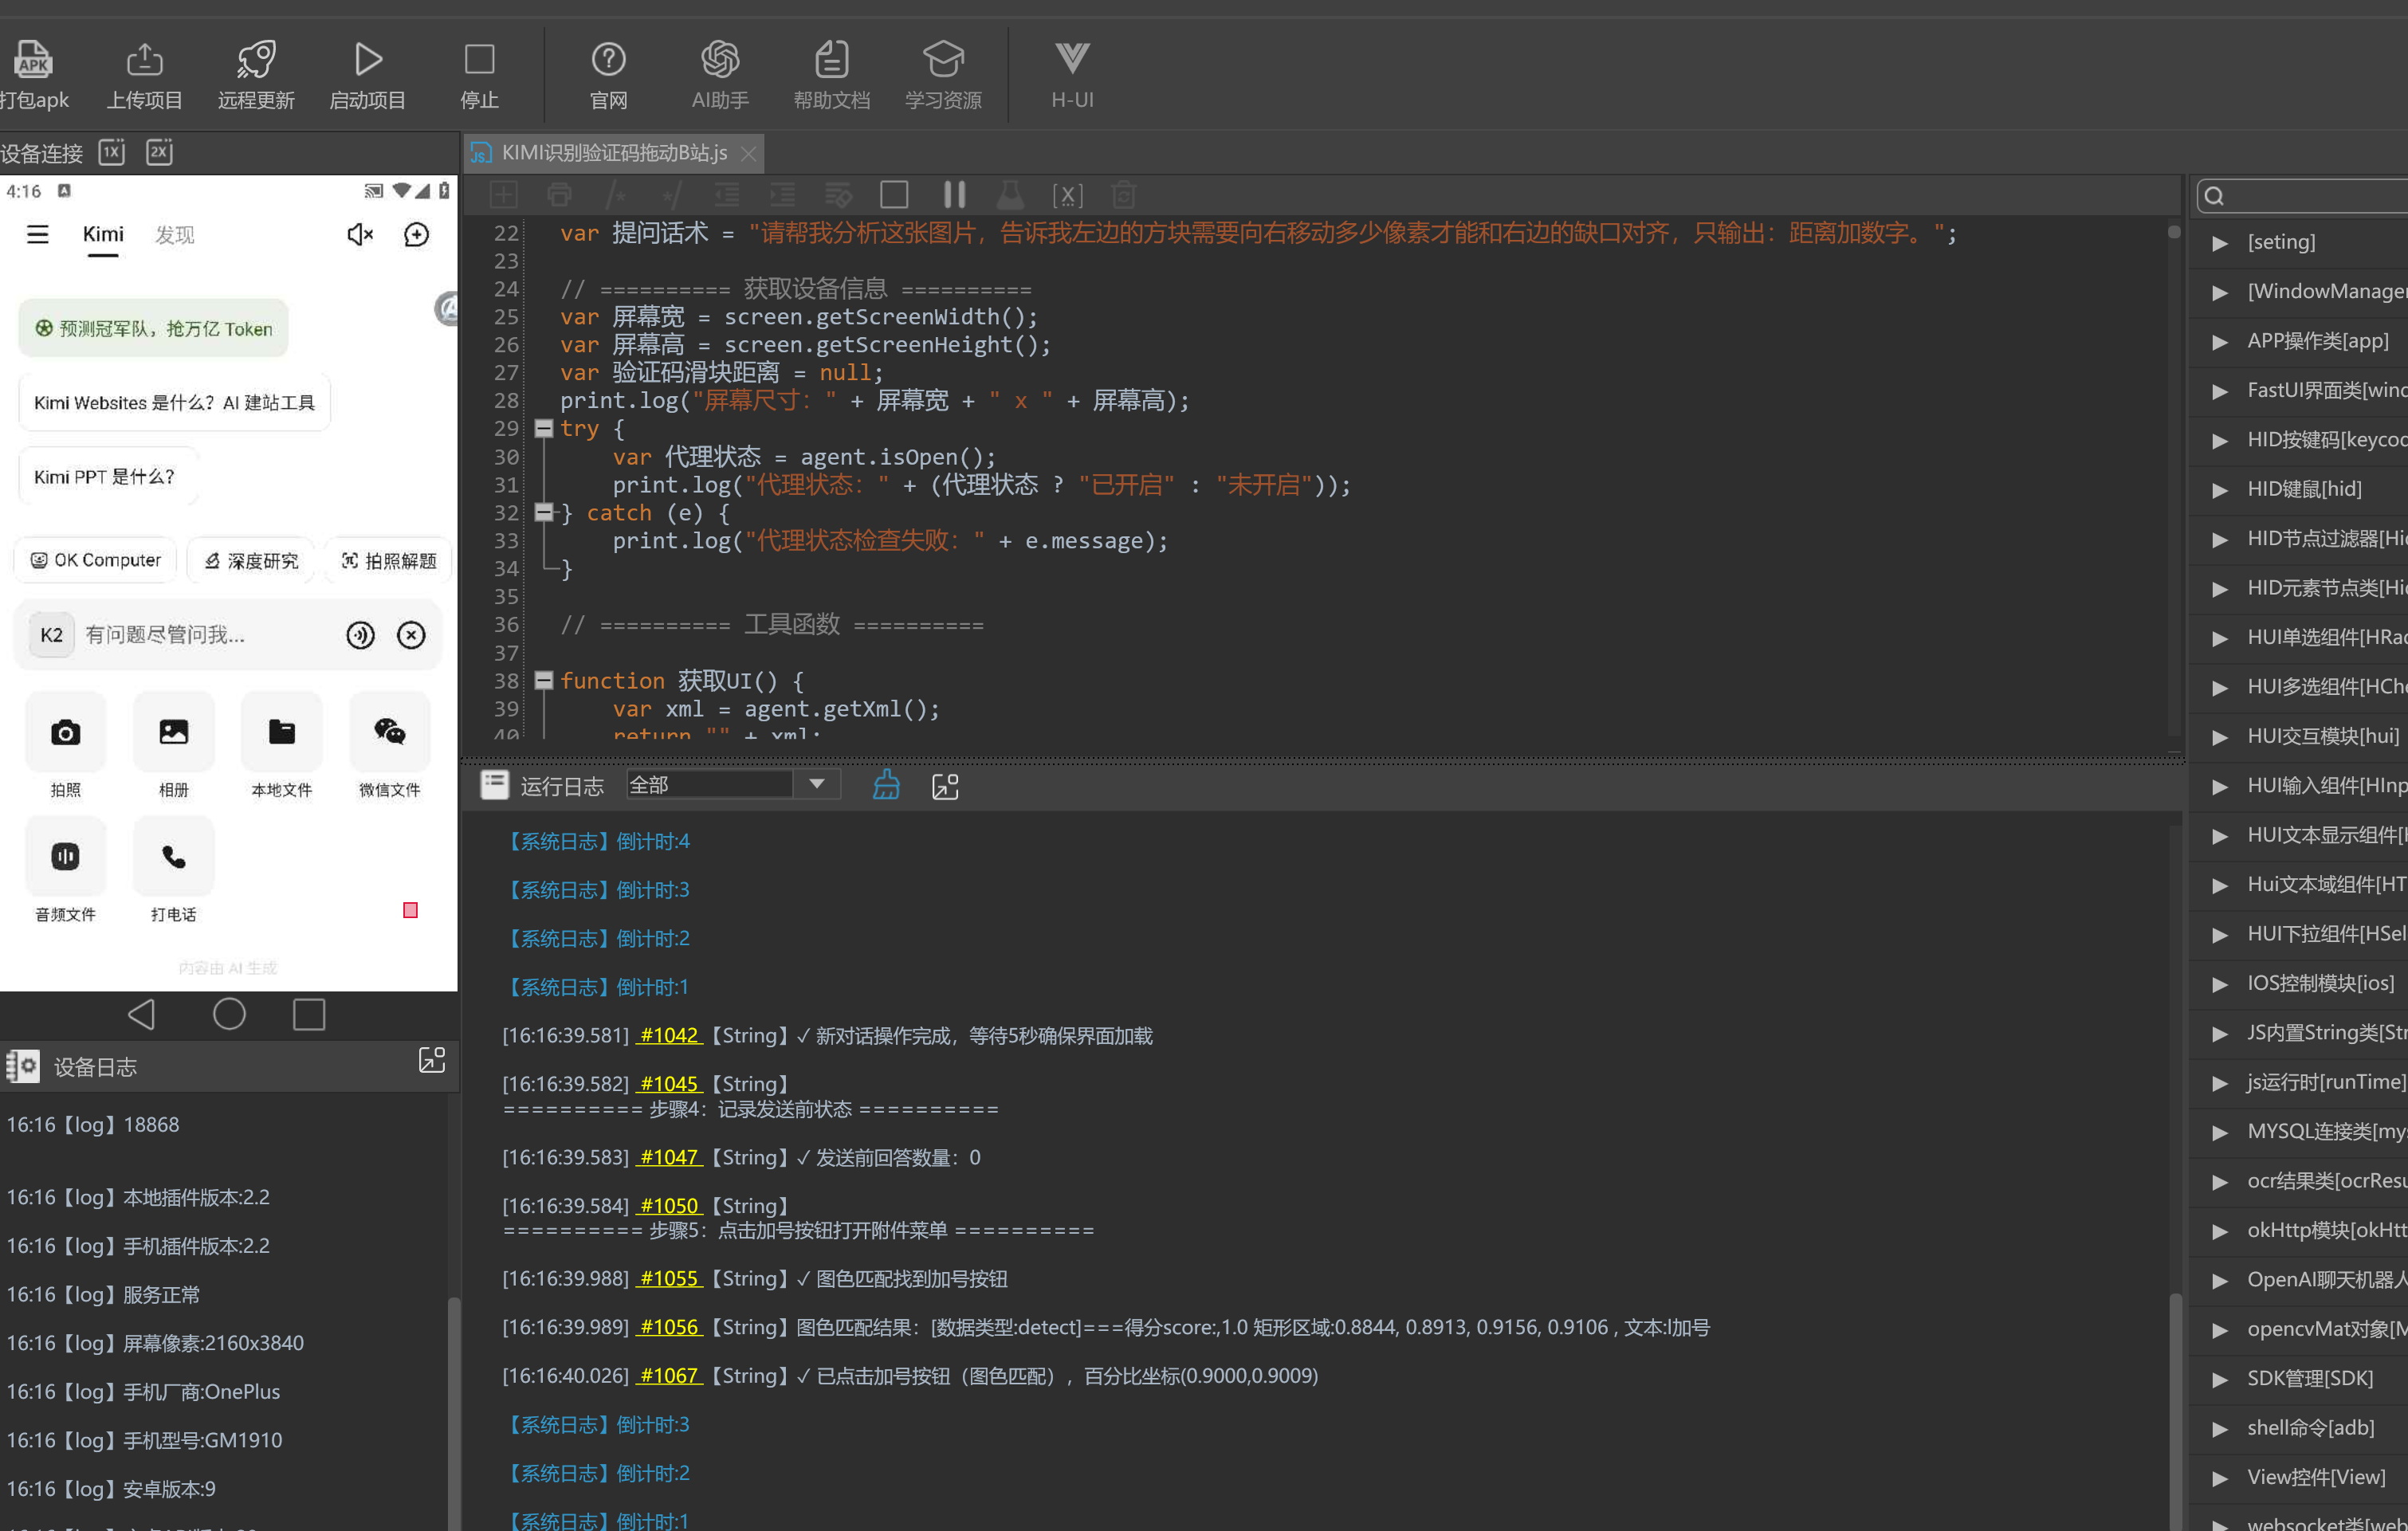Click the outdent icon in editor toolbar
The height and width of the screenshot is (1531, 2408).
(727, 194)
